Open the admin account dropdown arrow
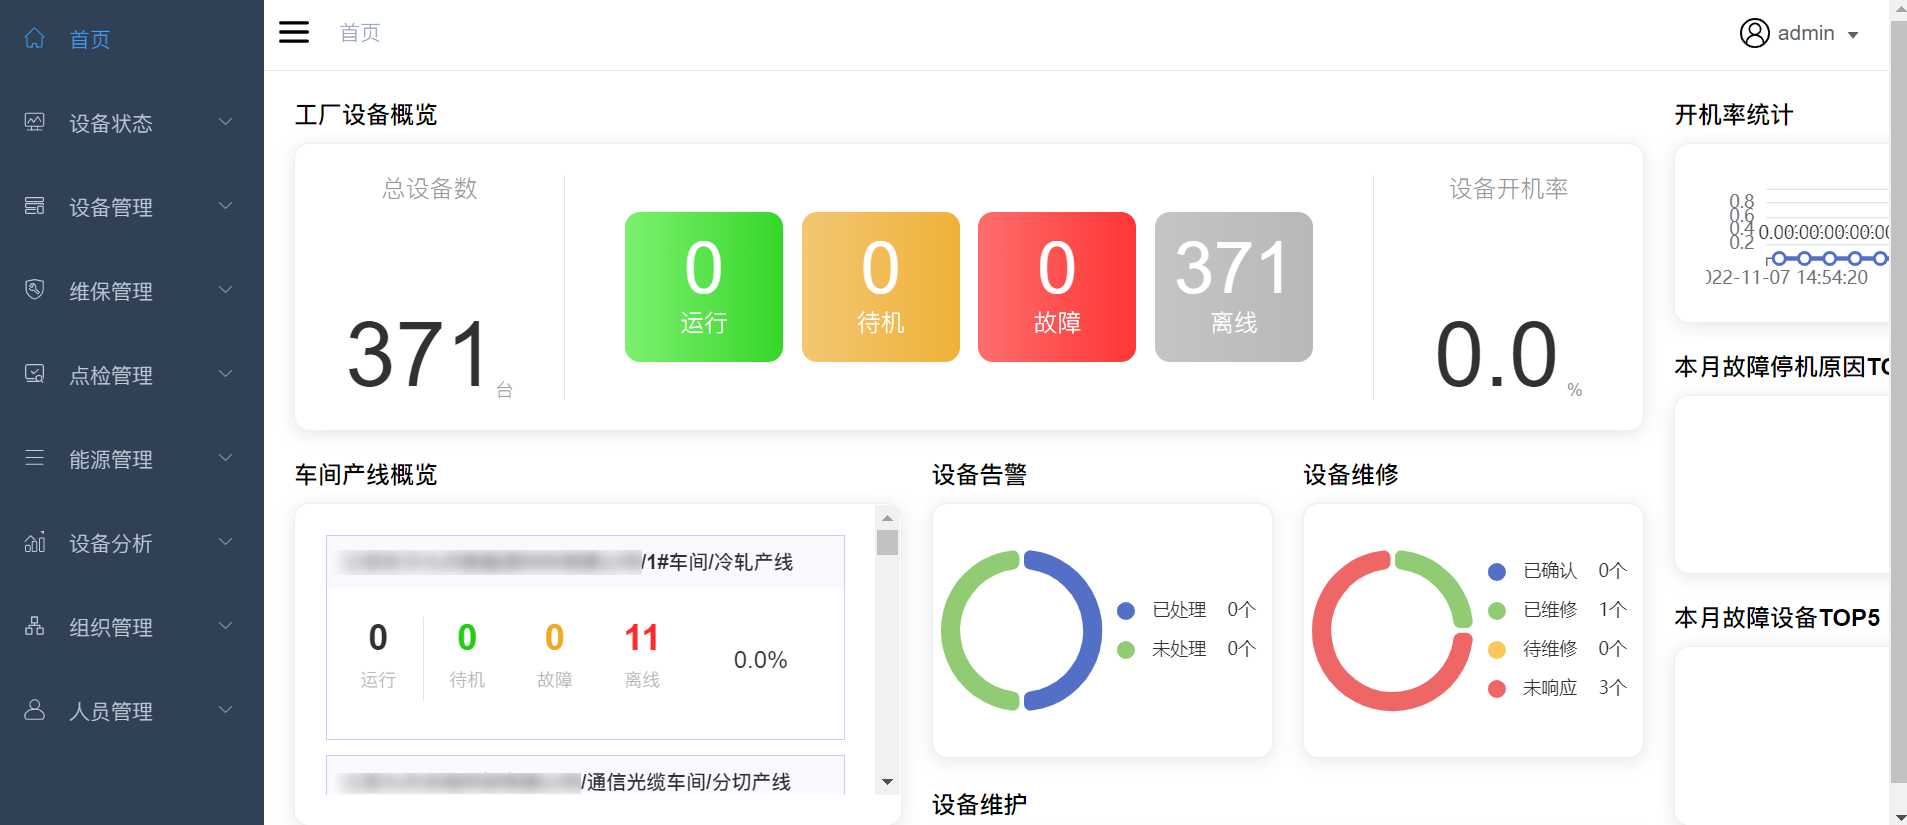The width and height of the screenshot is (1907, 825). [x=1853, y=35]
